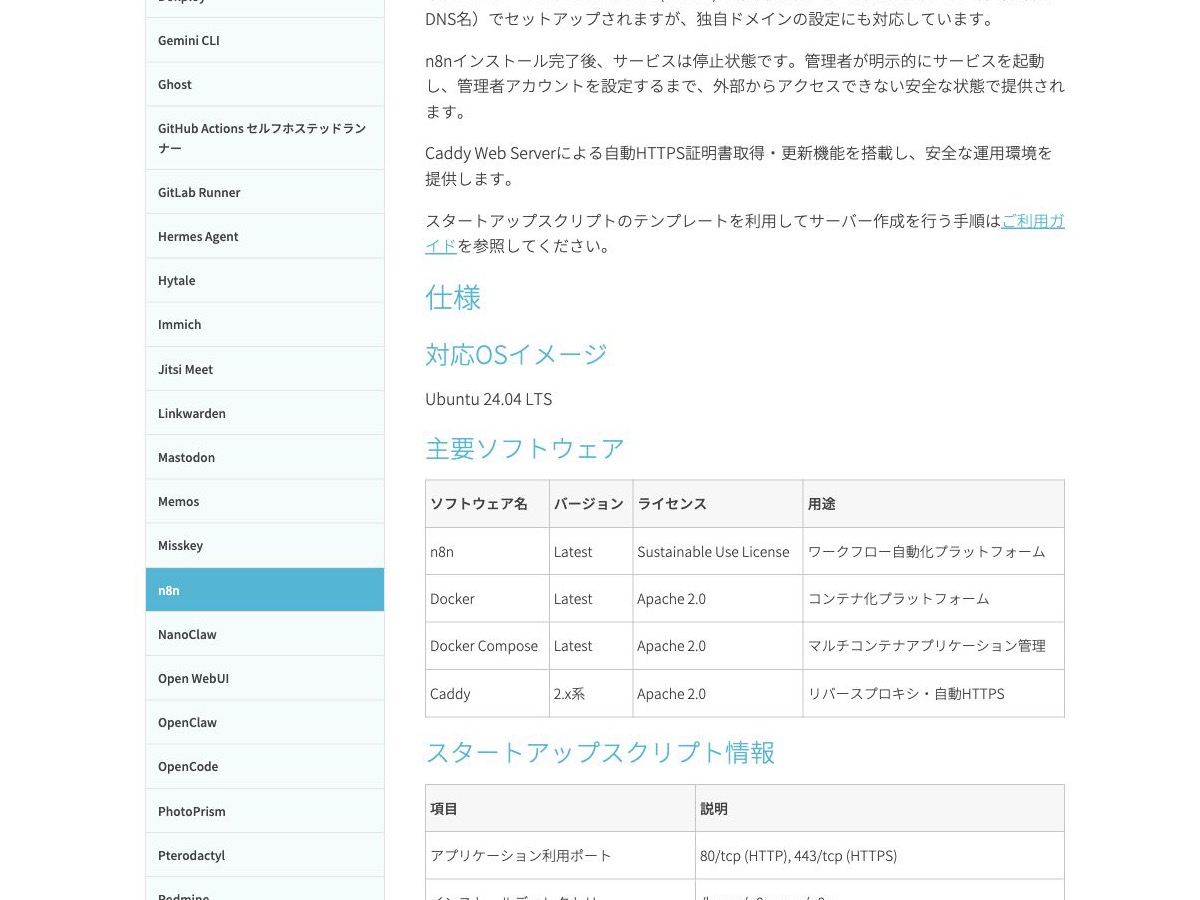Click the Docker name cell
Viewport: 1200px width, 900px height.
point(487,598)
